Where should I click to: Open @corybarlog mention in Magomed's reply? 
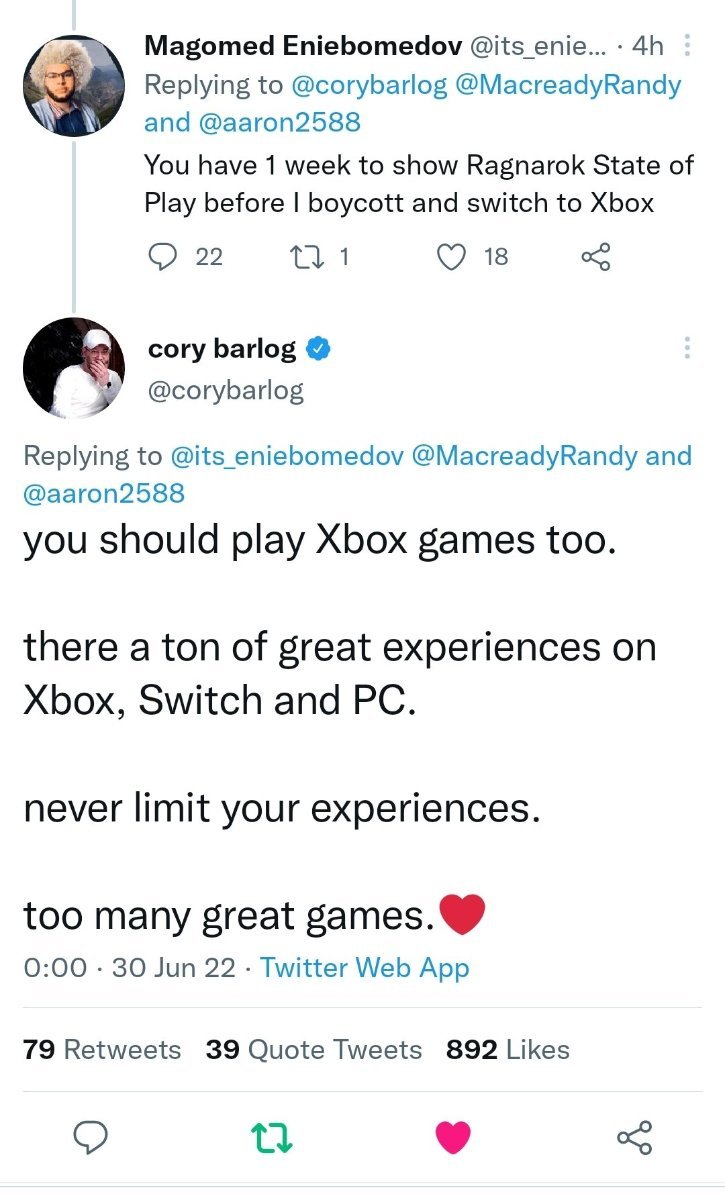368,85
